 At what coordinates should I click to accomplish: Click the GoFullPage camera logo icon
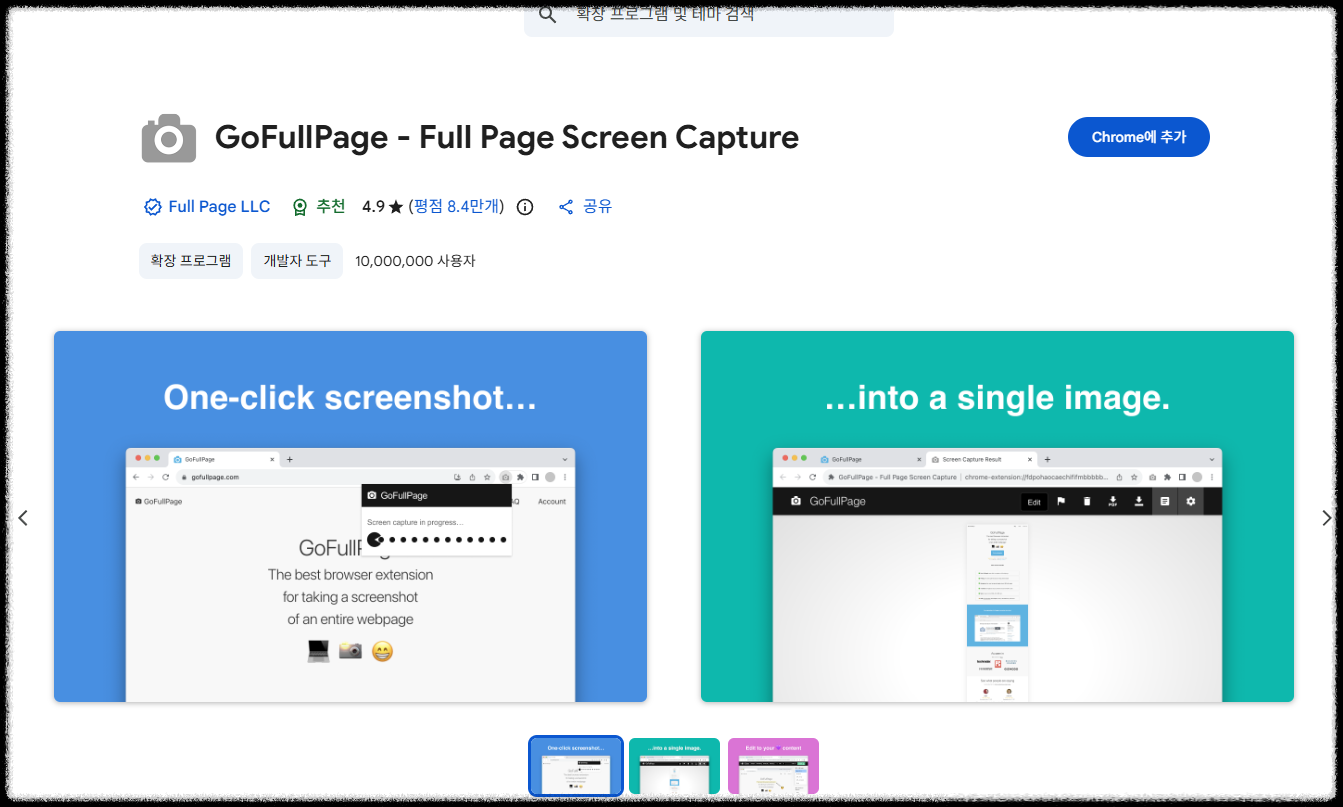(168, 137)
